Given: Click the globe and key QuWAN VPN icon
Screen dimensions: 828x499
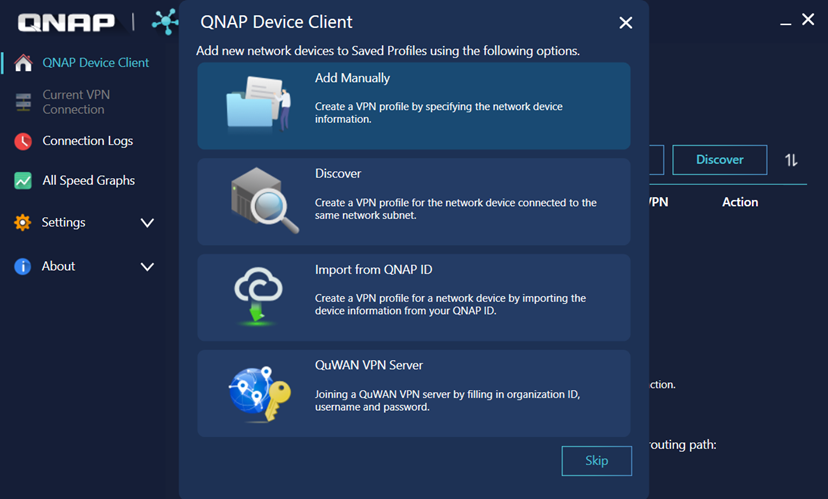Looking at the screenshot, I should point(260,393).
